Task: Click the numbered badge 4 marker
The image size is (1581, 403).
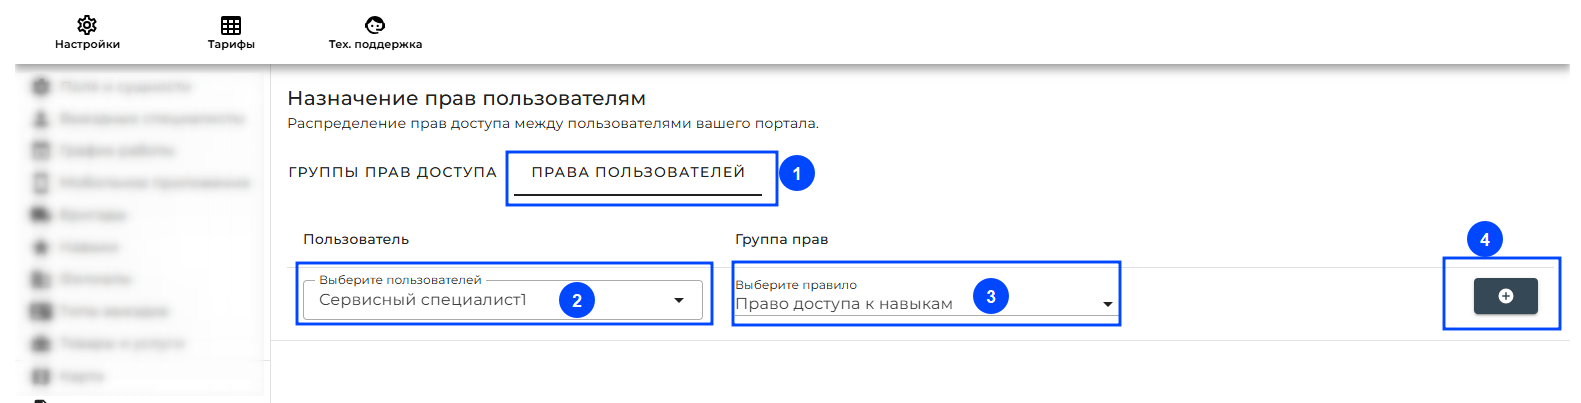Action: click(x=1485, y=239)
